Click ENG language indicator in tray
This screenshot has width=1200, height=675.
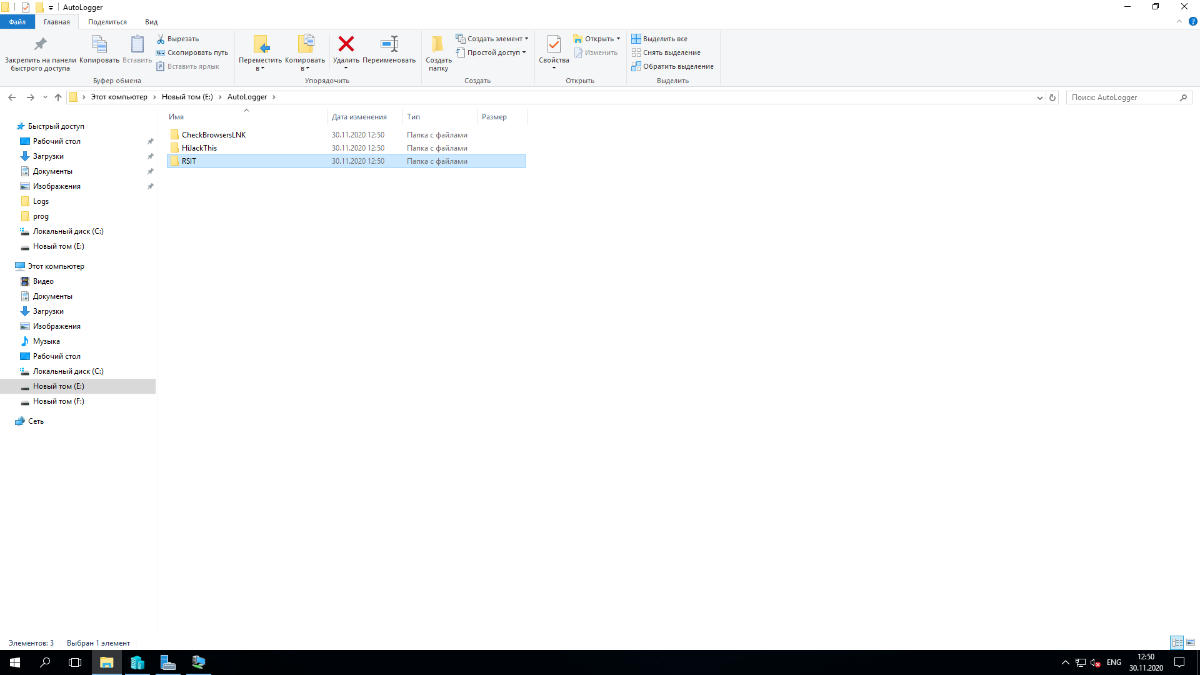click(x=1114, y=662)
